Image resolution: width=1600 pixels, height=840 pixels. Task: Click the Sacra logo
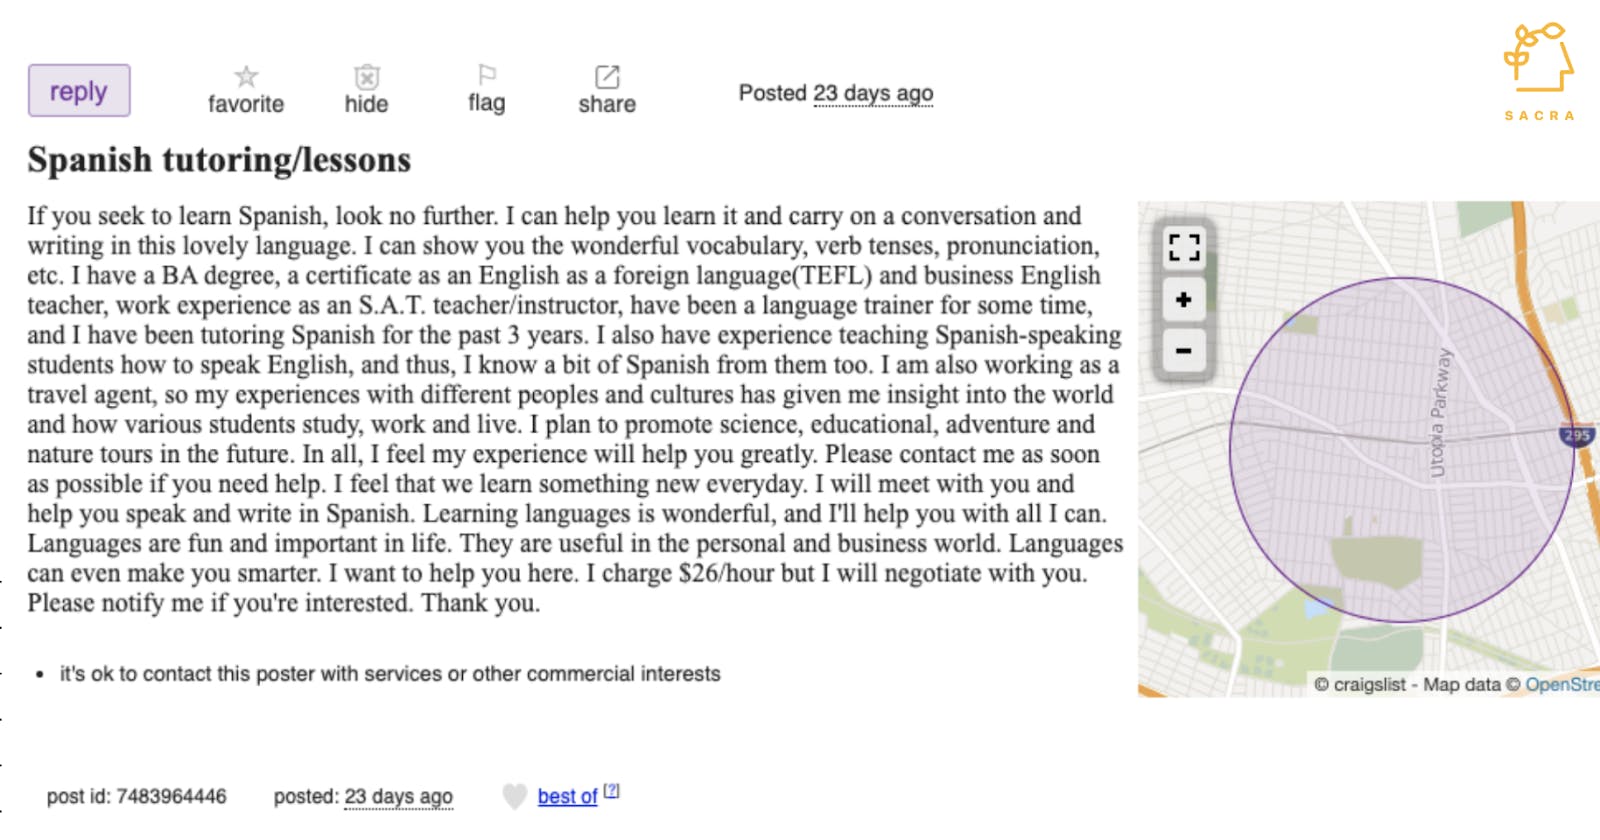click(1539, 72)
